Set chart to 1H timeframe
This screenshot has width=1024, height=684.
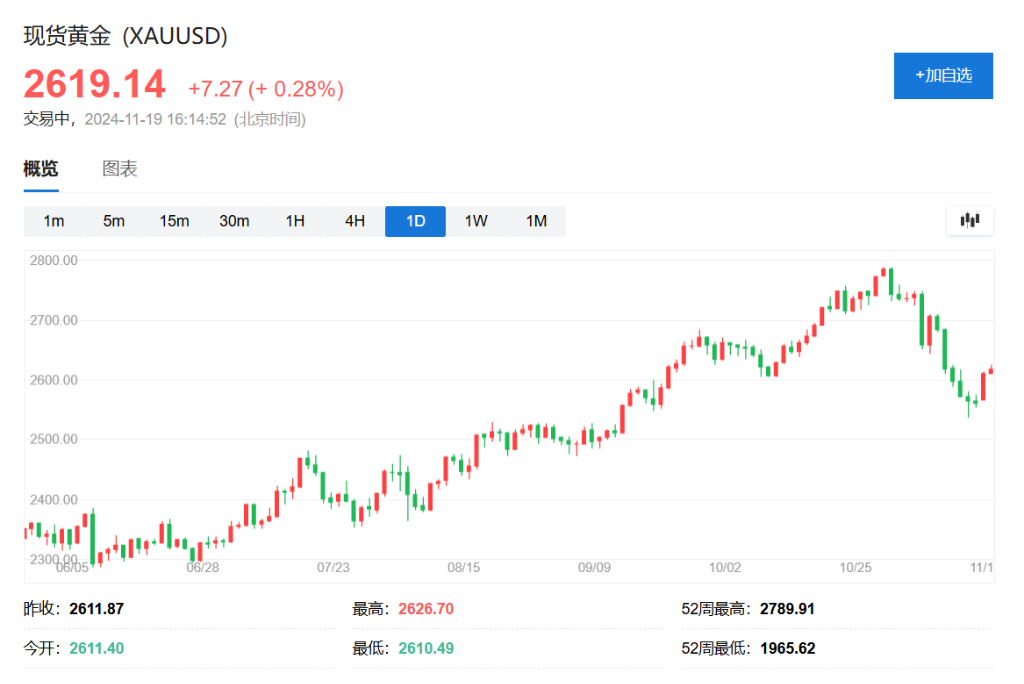pos(295,221)
